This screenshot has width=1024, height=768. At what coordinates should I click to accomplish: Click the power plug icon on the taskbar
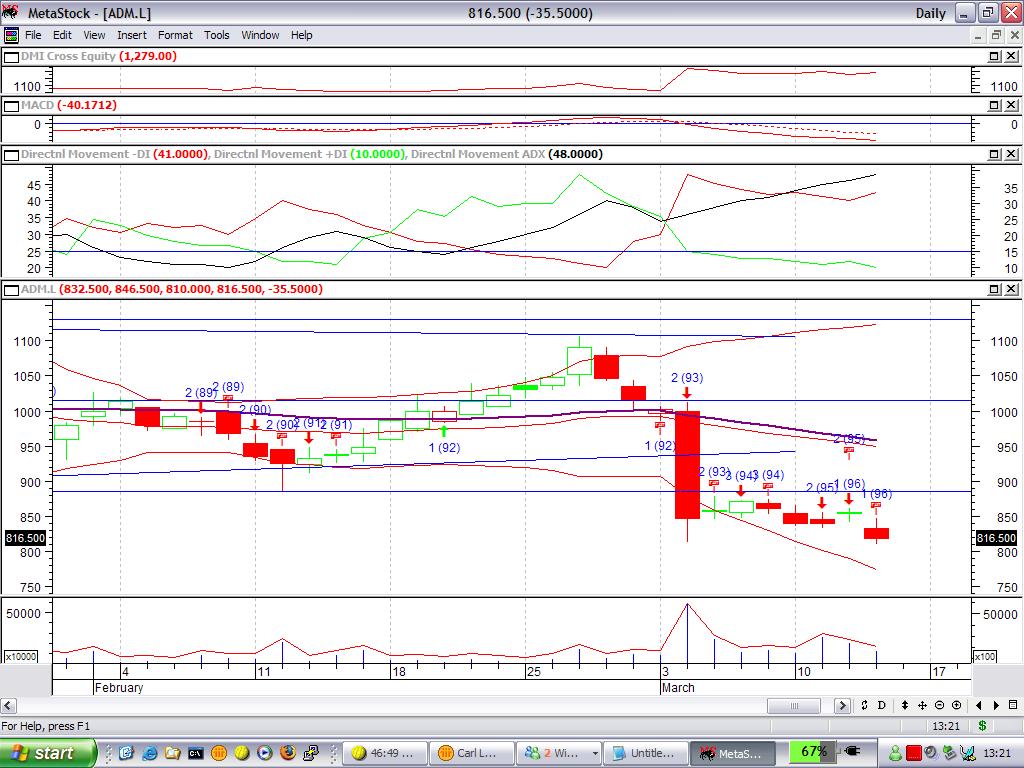(x=852, y=752)
